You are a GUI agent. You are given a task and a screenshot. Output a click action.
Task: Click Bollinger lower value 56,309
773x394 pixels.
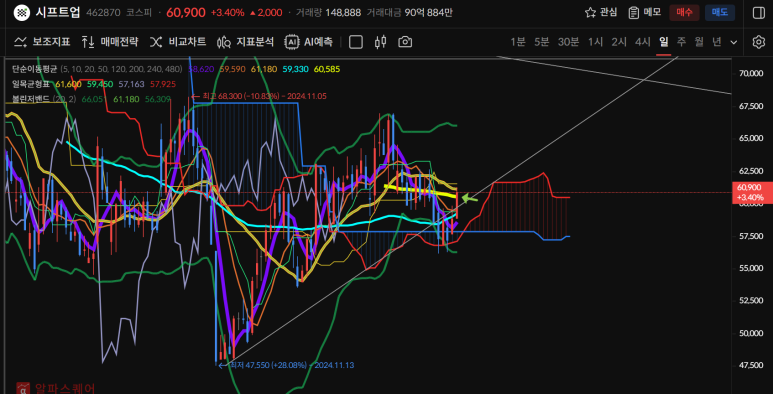[x=158, y=99]
